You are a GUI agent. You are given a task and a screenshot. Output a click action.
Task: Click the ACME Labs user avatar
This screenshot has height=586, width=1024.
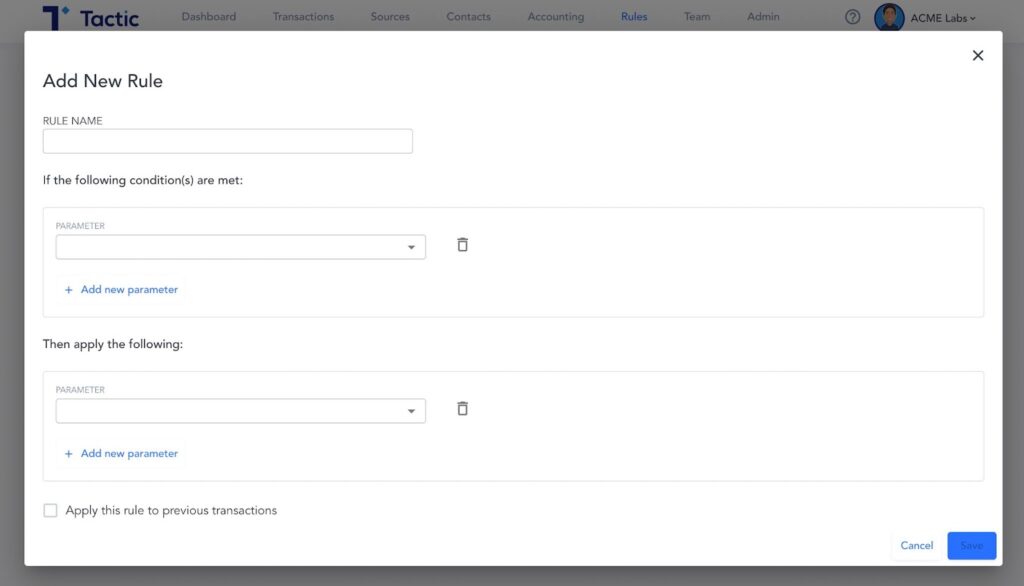tap(889, 17)
